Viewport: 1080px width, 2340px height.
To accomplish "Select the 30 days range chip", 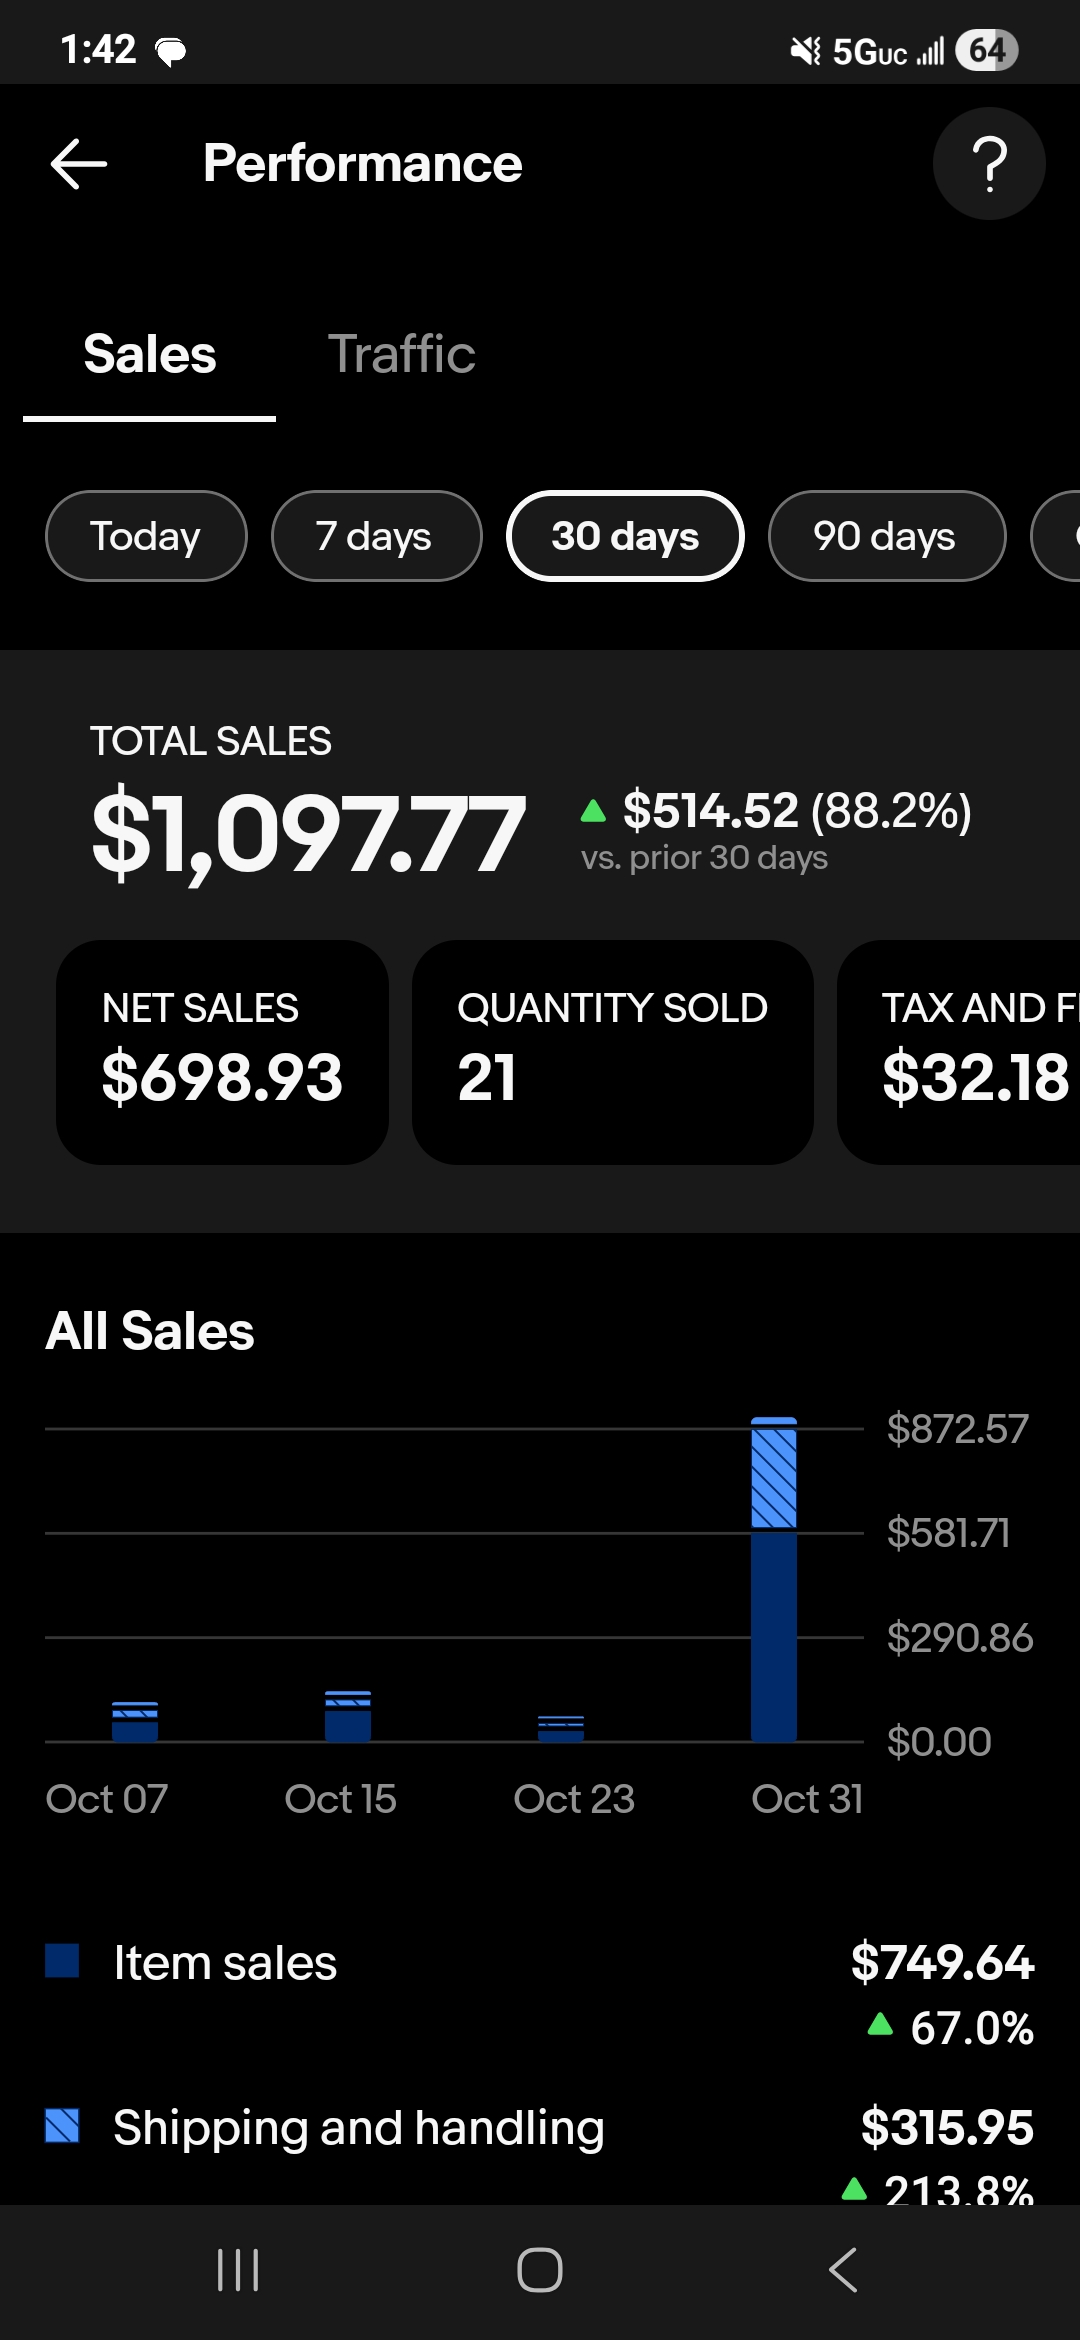I will pyautogui.click(x=625, y=536).
